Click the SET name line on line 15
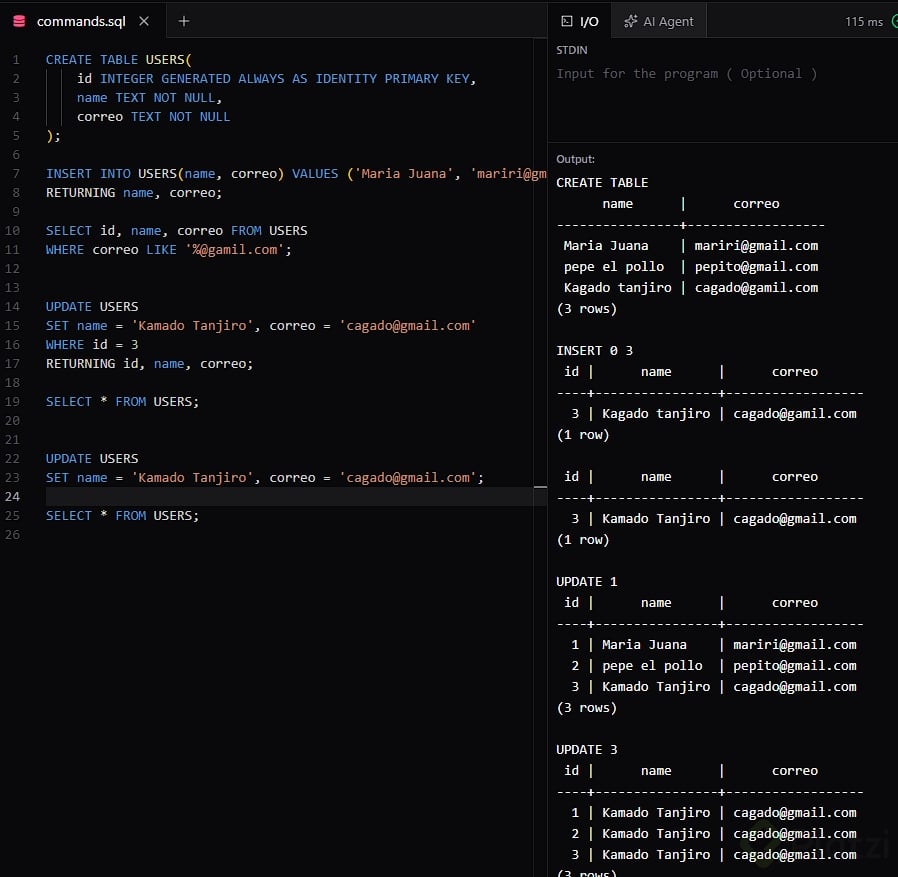Screen dimensions: 898x877 tap(261, 325)
